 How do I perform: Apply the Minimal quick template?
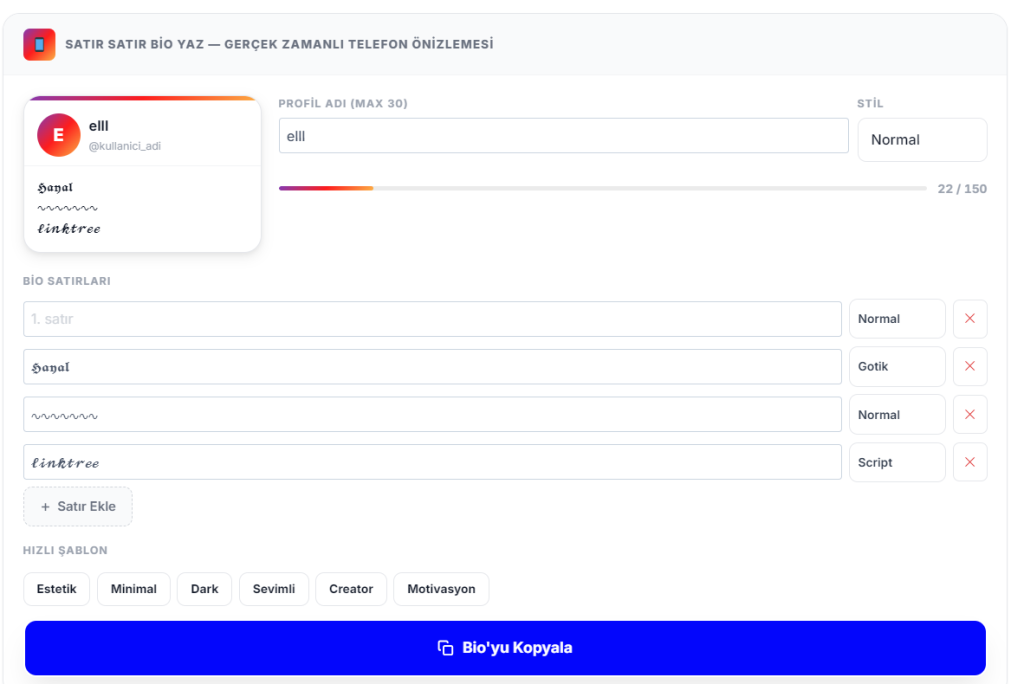pos(134,589)
